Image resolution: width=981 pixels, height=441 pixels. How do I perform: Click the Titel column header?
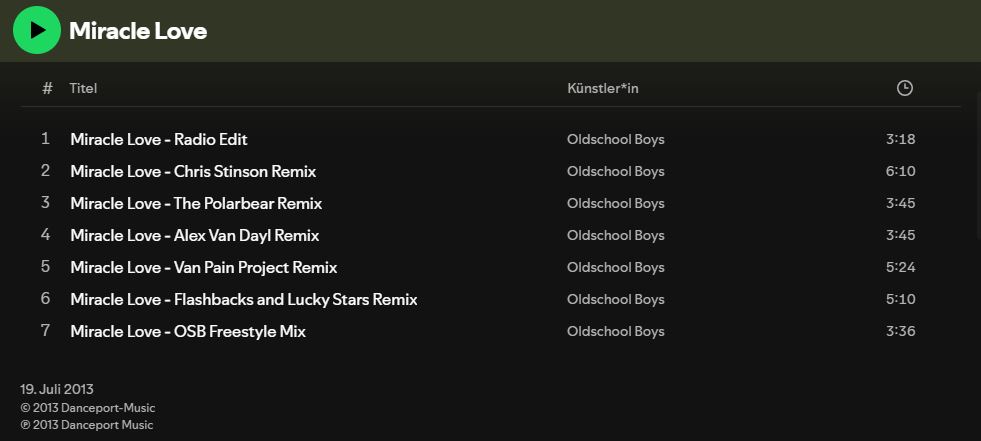pyautogui.click(x=83, y=88)
